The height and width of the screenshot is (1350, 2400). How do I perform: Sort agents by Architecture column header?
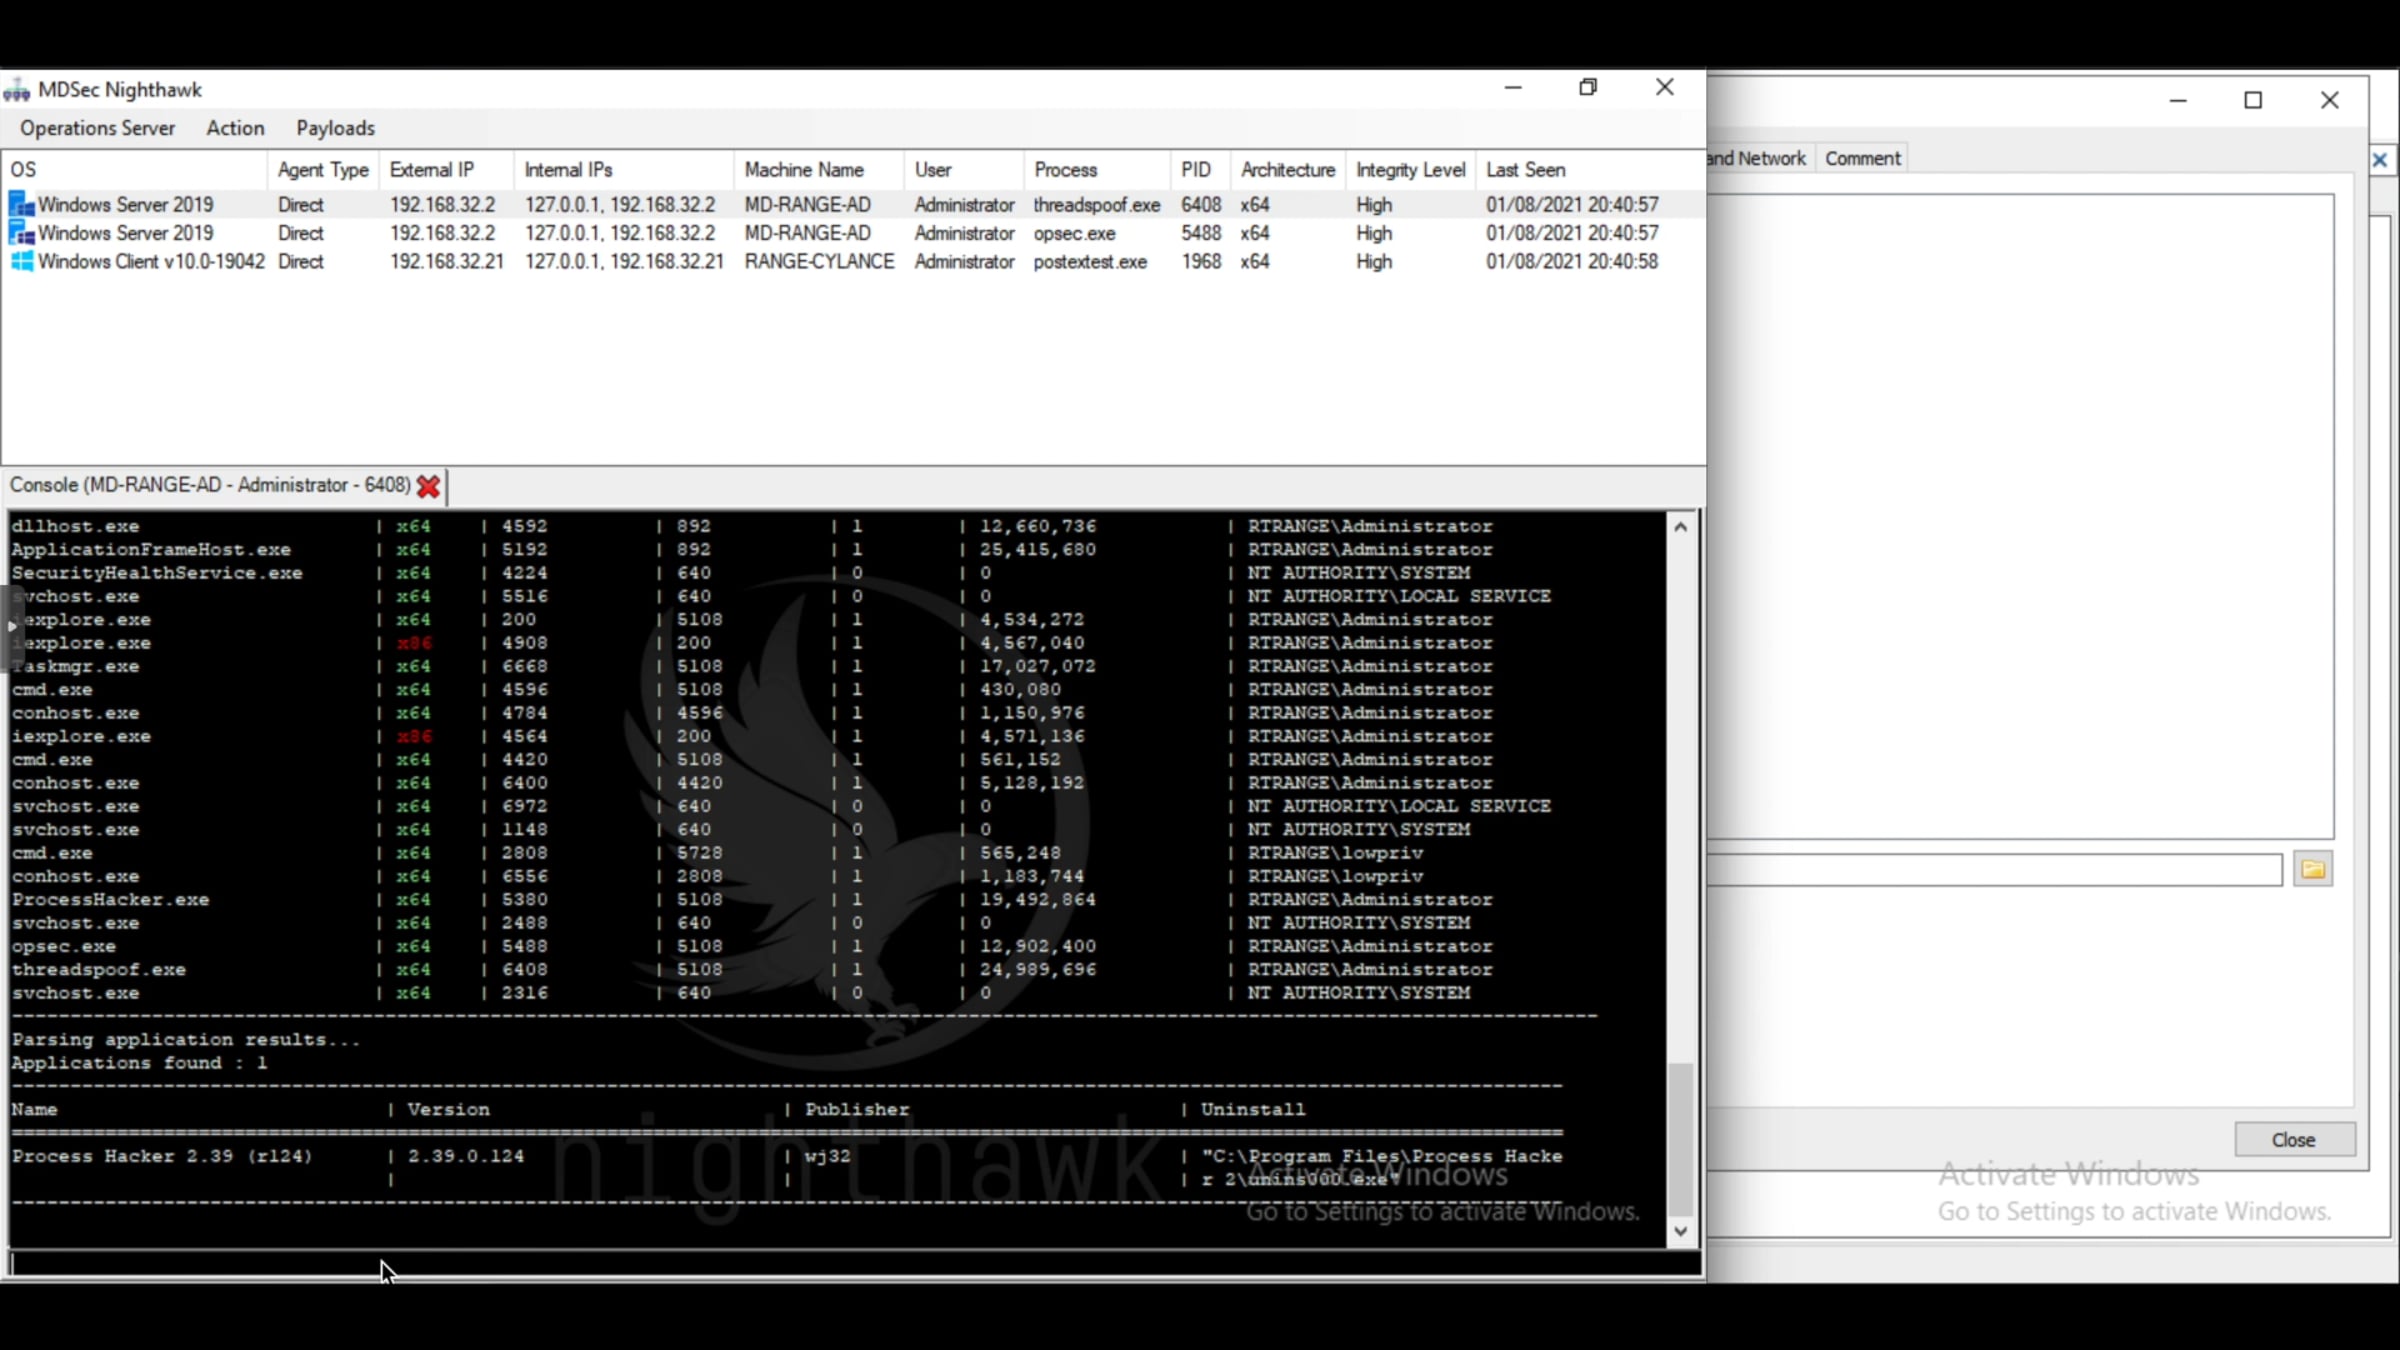pyautogui.click(x=1288, y=170)
